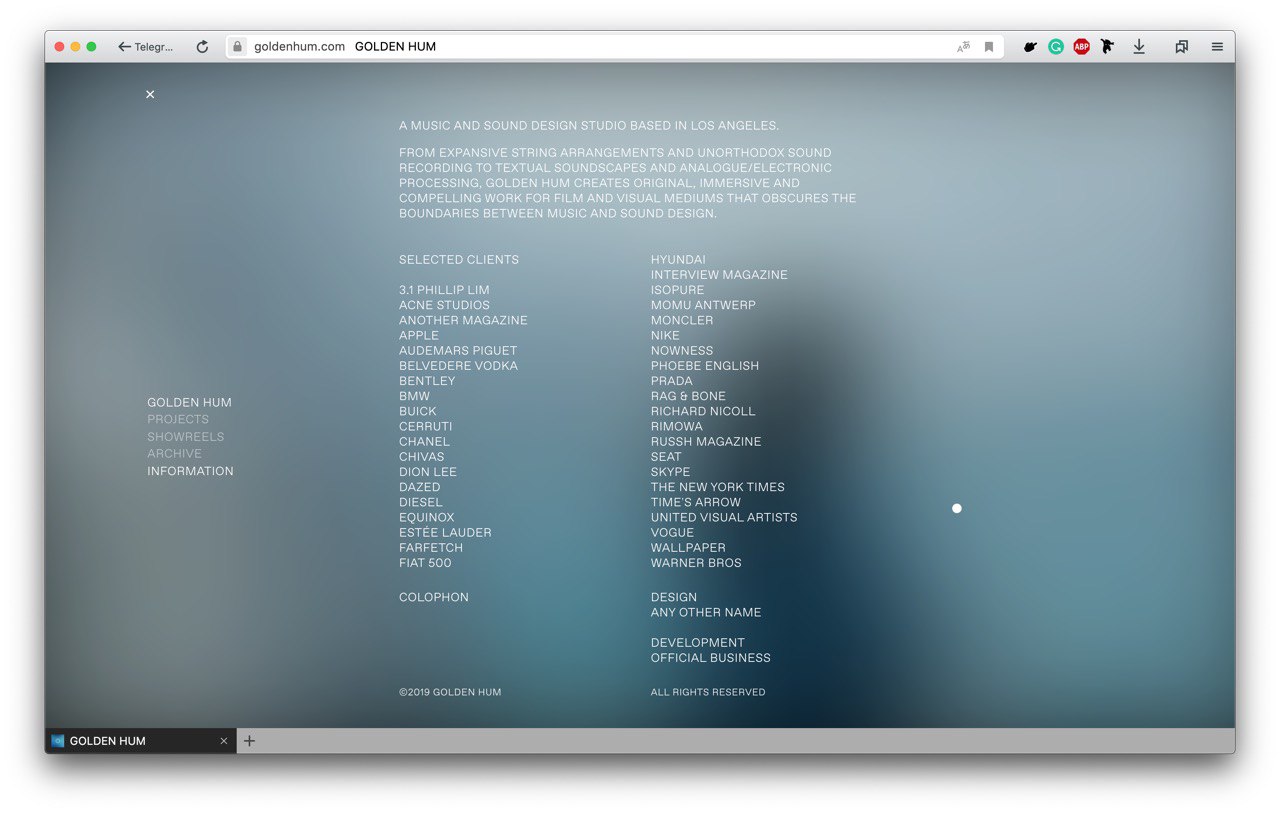Click RIMOWA in the client list
Image resolution: width=1280 pixels, height=813 pixels.
point(677,427)
